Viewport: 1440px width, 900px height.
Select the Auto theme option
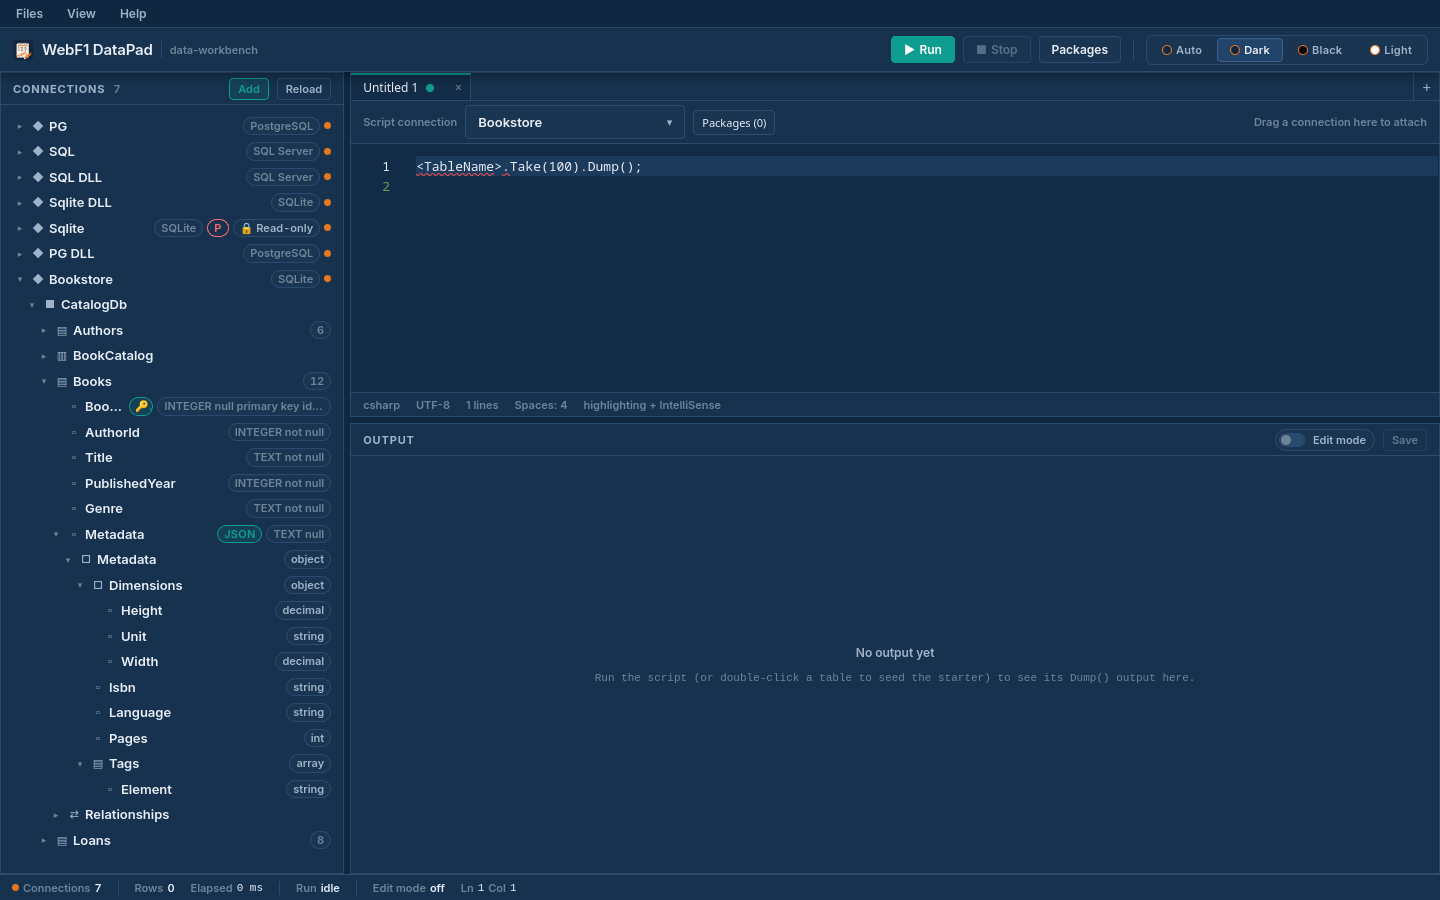coord(1181,50)
